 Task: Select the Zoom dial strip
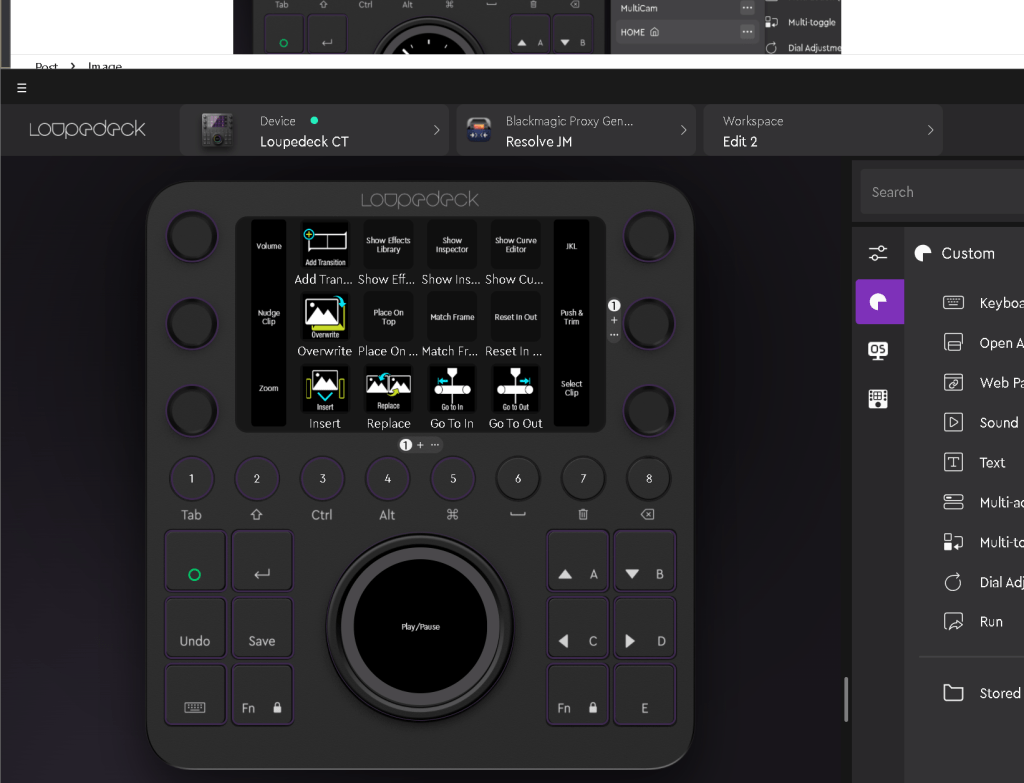(268, 389)
